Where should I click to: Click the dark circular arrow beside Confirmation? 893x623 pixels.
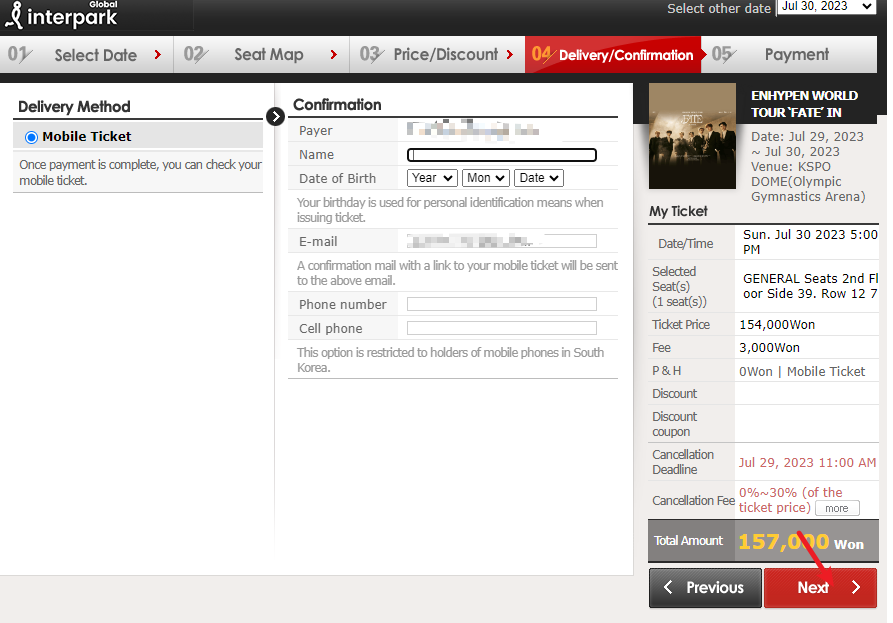click(277, 116)
